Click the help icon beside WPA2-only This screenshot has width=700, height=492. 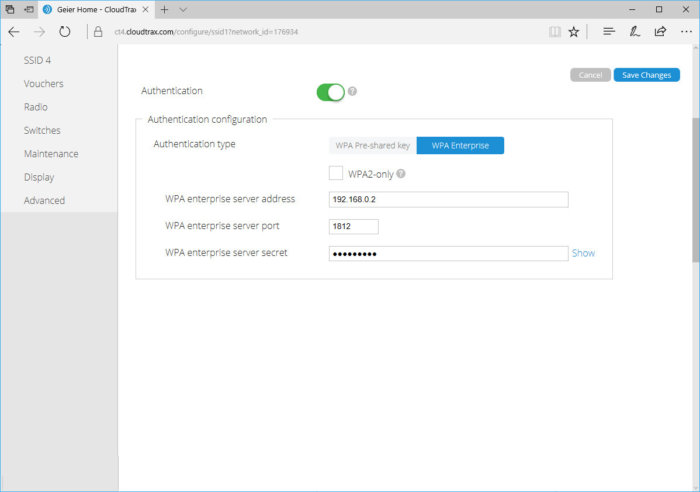401,174
